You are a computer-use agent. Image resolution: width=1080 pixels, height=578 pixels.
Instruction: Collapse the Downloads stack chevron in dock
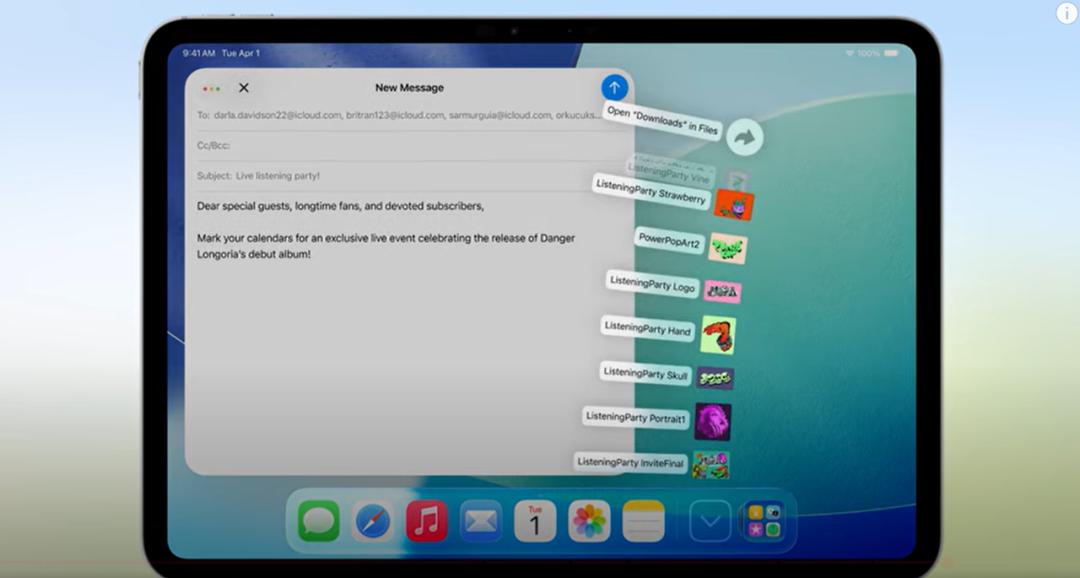[x=710, y=521]
